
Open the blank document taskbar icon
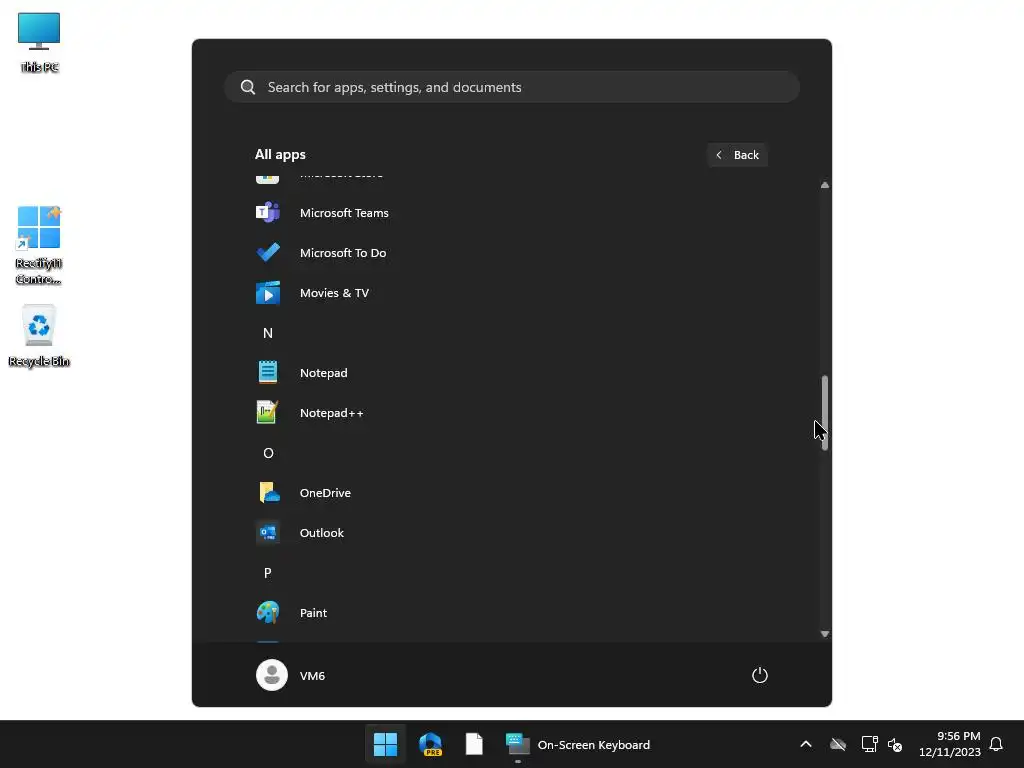coord(474,744)
